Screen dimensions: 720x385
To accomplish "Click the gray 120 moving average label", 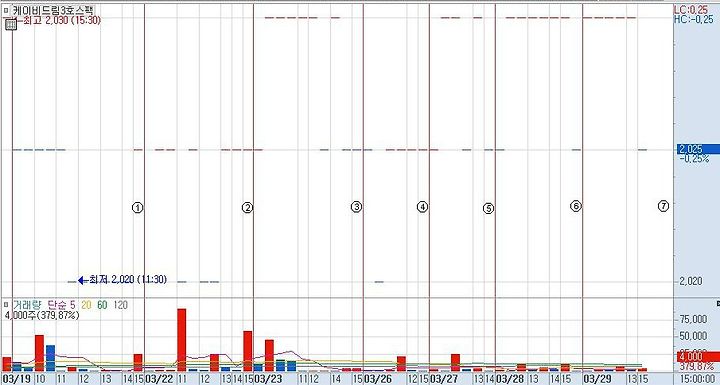I will point(120,305).
